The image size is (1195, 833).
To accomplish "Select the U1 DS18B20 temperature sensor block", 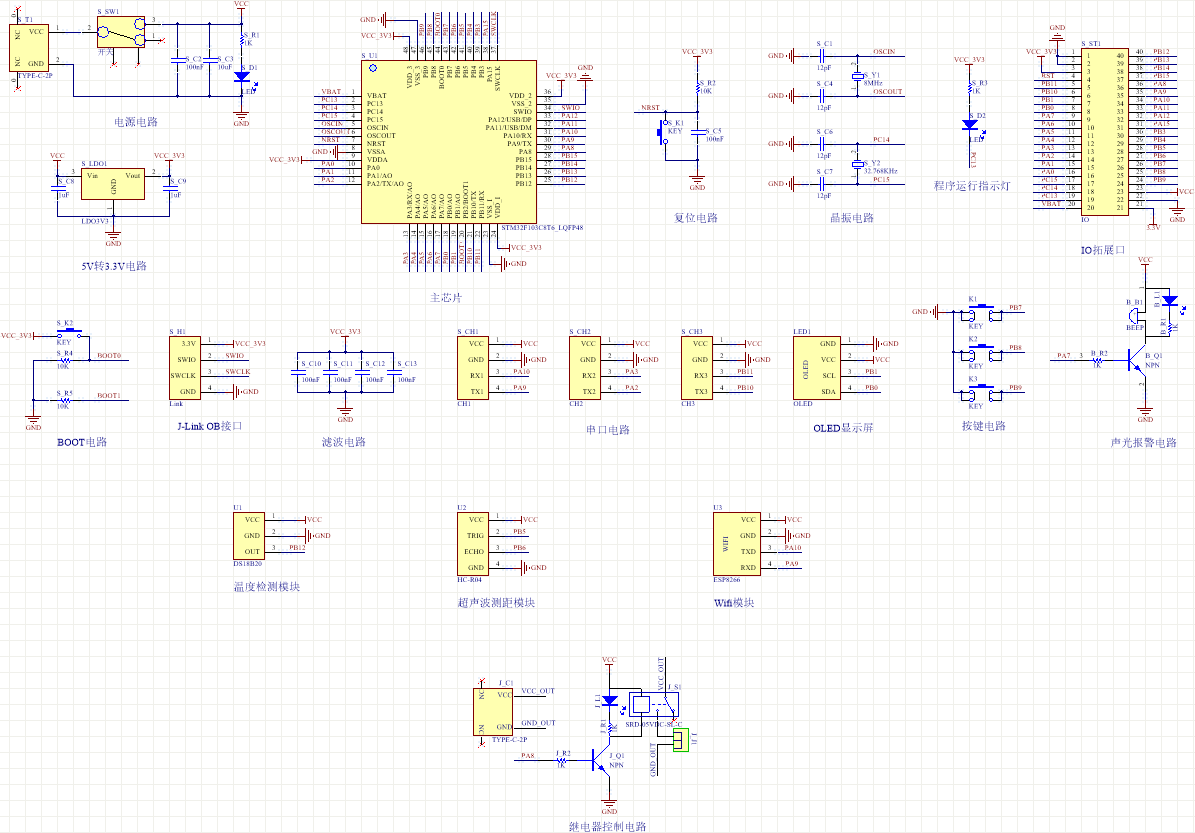I will pyautogui.click(x=249, y=536).
